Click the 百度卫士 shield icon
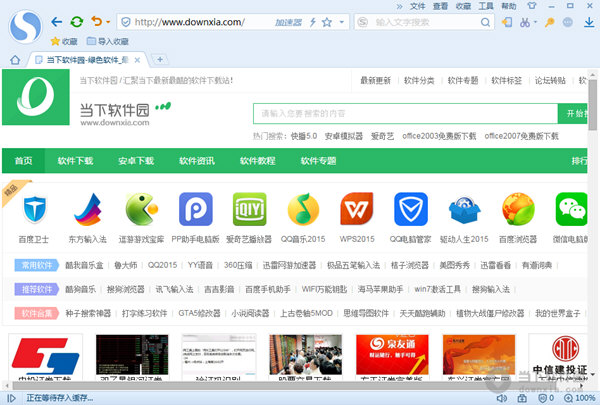600x405 pixels. pyautogui.click(x=35, y=209)
